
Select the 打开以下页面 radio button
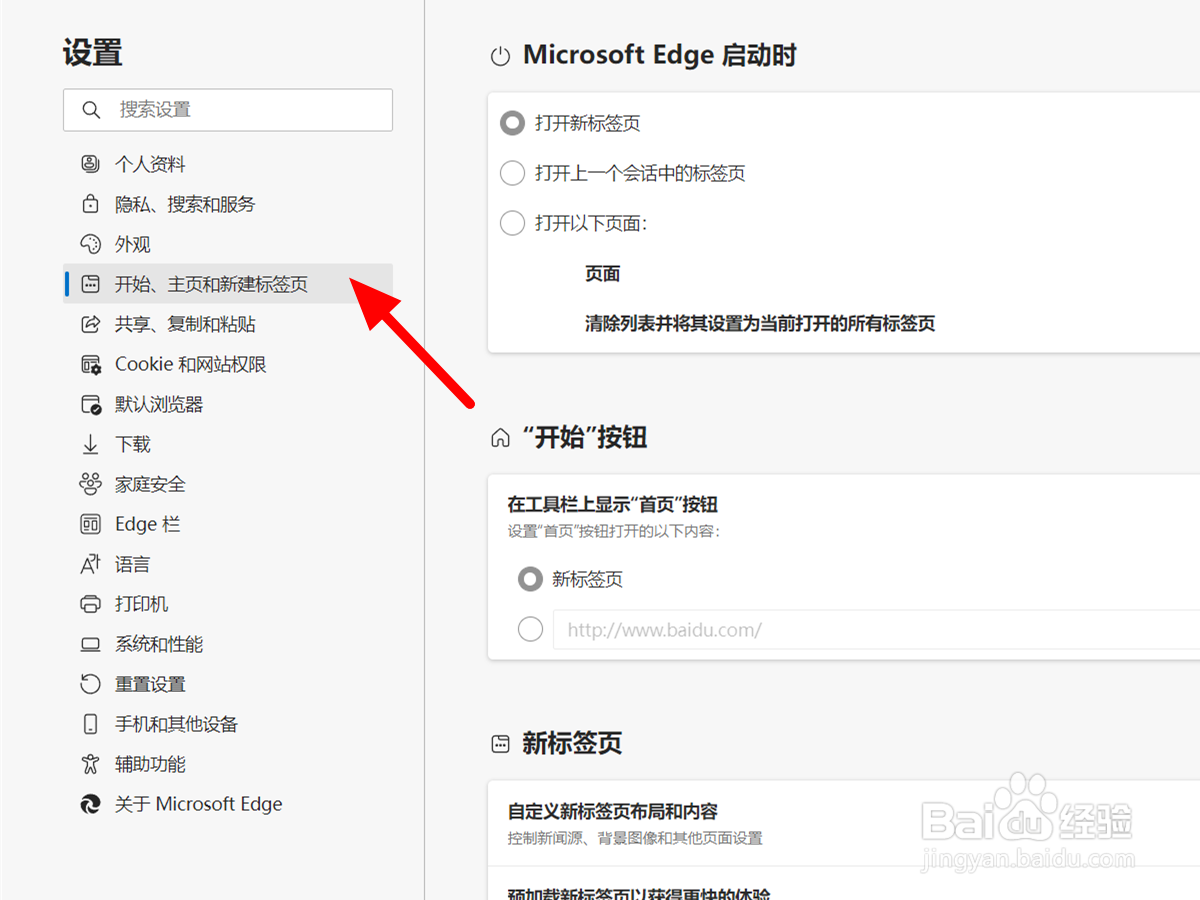pos(512,223)
